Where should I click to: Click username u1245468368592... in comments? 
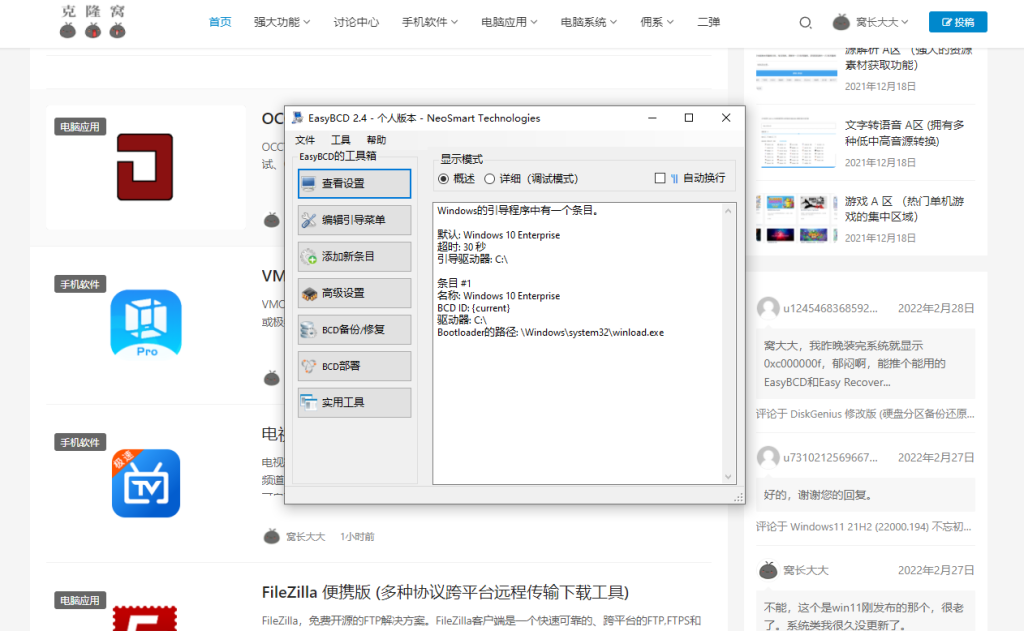831,308
